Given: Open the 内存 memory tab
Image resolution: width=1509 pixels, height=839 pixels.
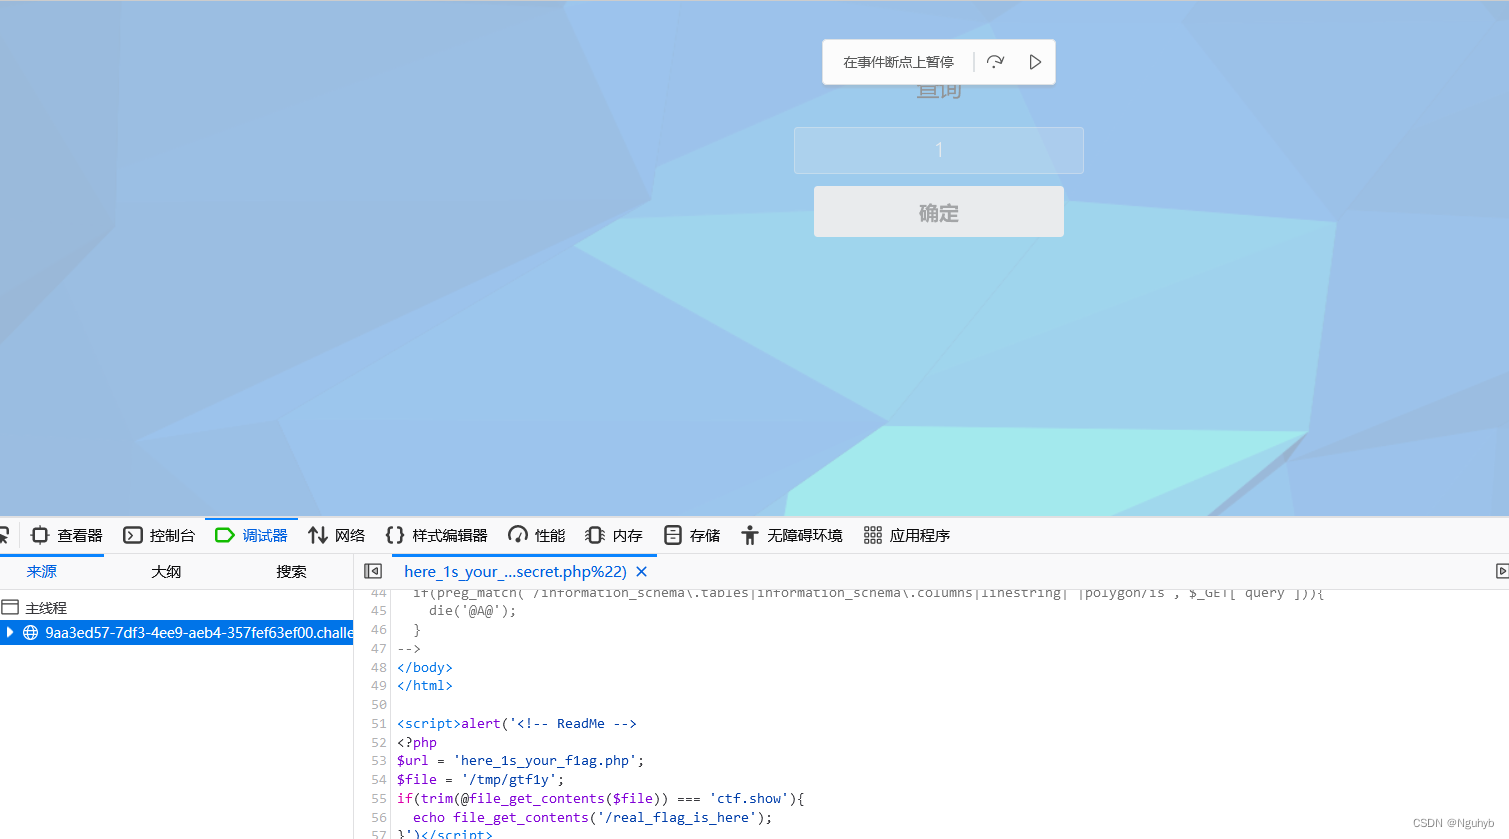Looking at the screenshot, I should (x=614, y=536).
